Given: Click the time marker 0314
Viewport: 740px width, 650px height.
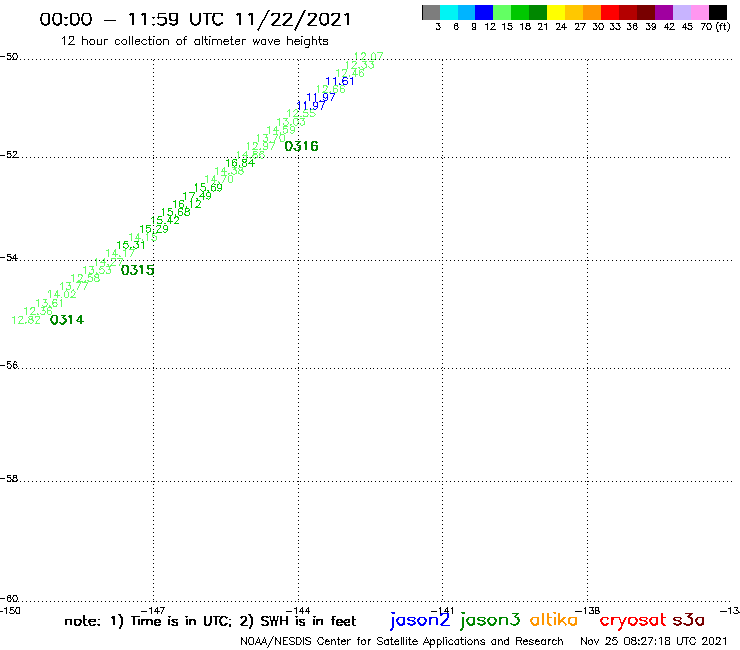Looking at the screenshot, I should click(x=67, y=320).
